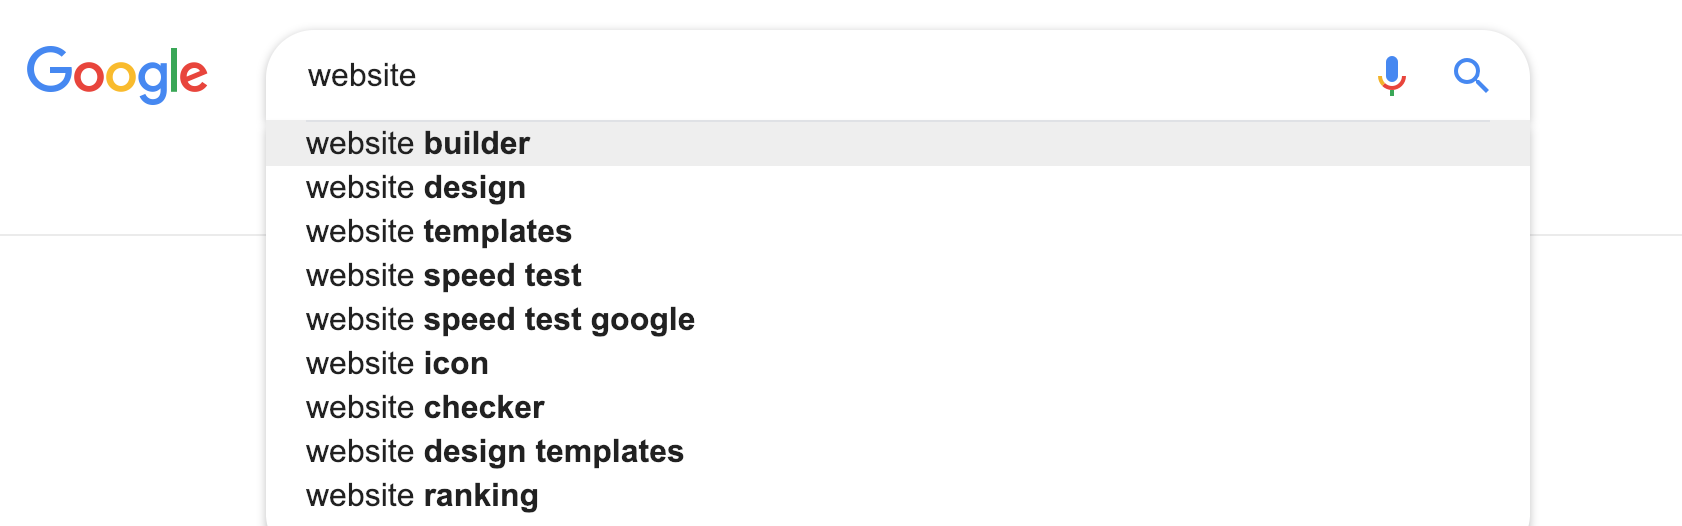Select the "website speed test" suggestion
1682x526 pixels.
(444, 276)
